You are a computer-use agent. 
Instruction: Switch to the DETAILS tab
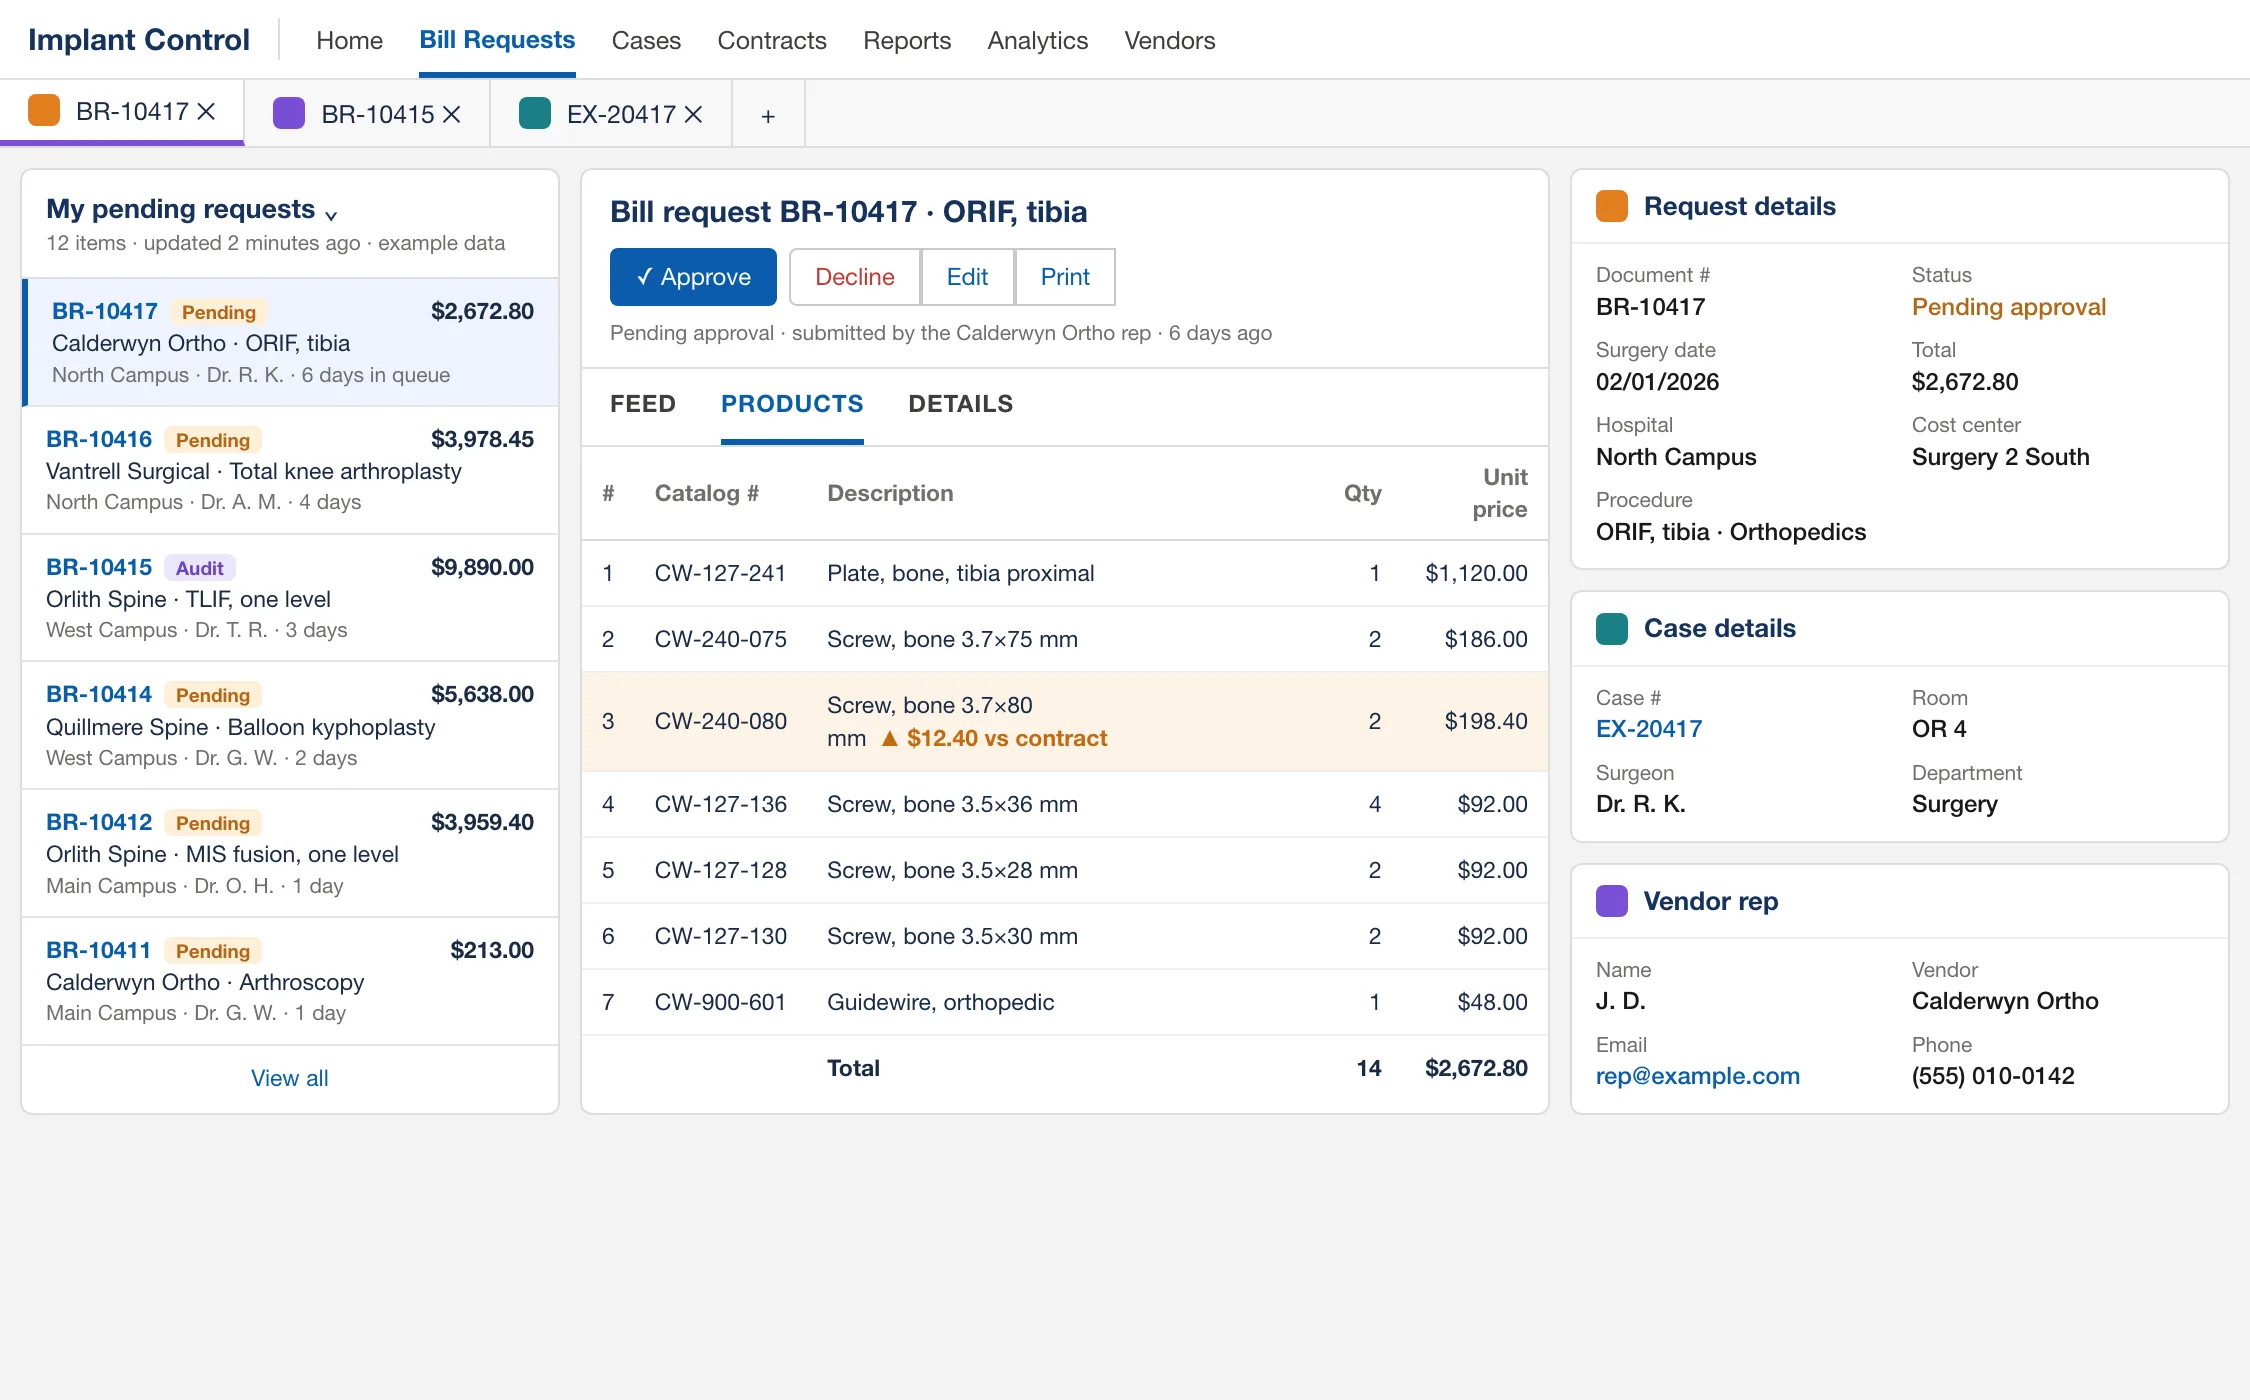point(961,404)
